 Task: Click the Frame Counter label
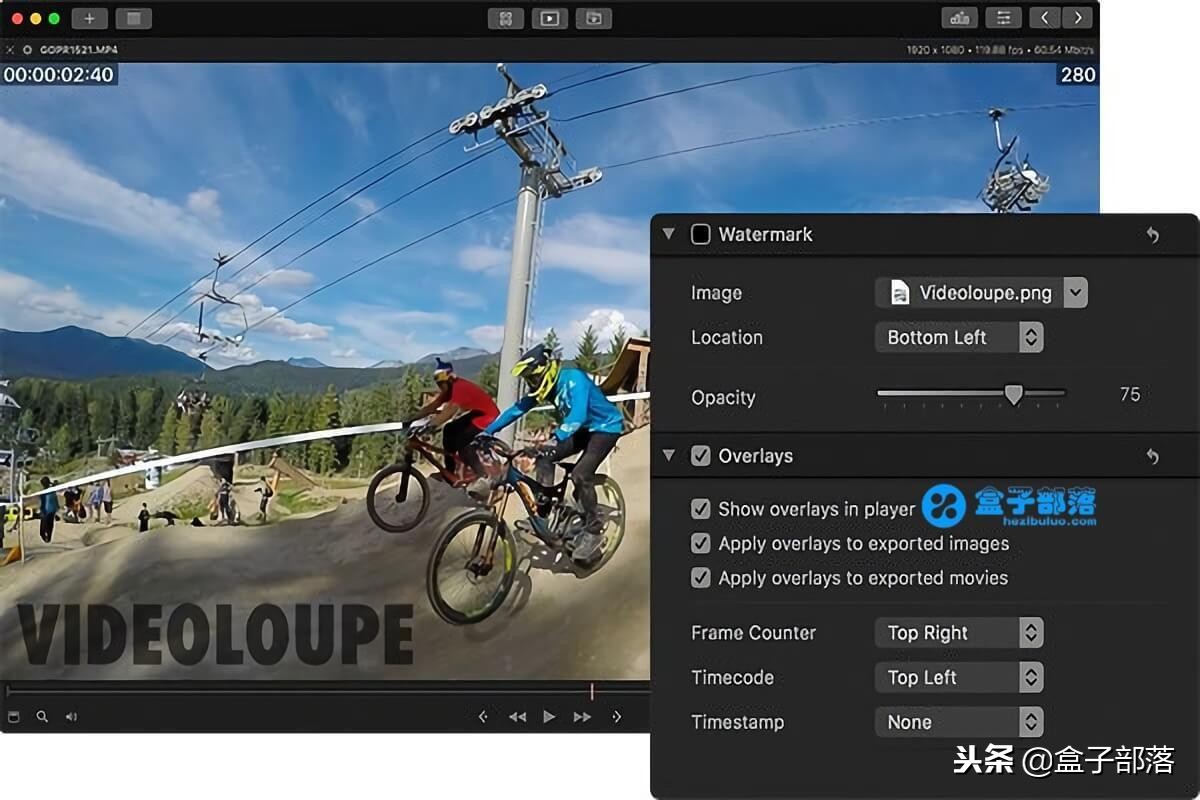(x=753, y=633)
